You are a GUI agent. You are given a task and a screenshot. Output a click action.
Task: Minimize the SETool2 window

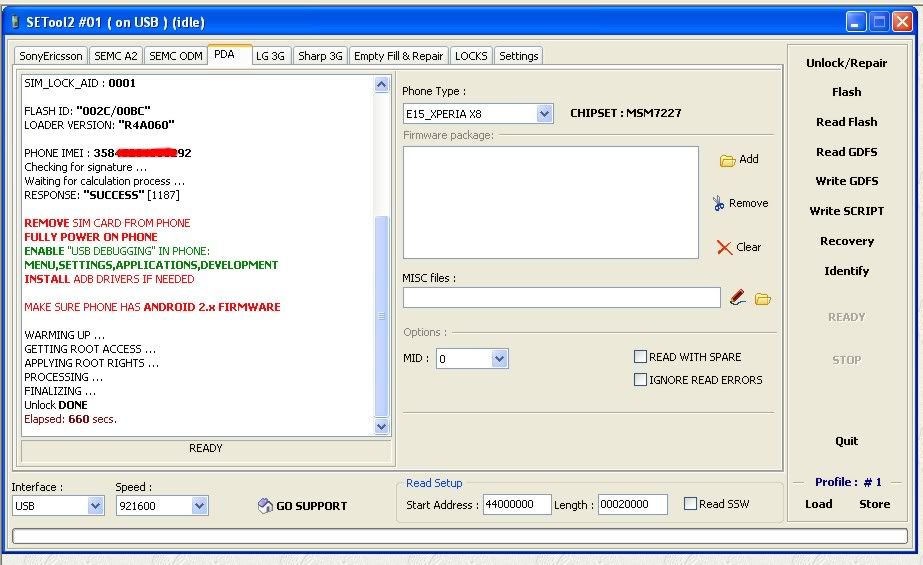(x=856, y=22)
